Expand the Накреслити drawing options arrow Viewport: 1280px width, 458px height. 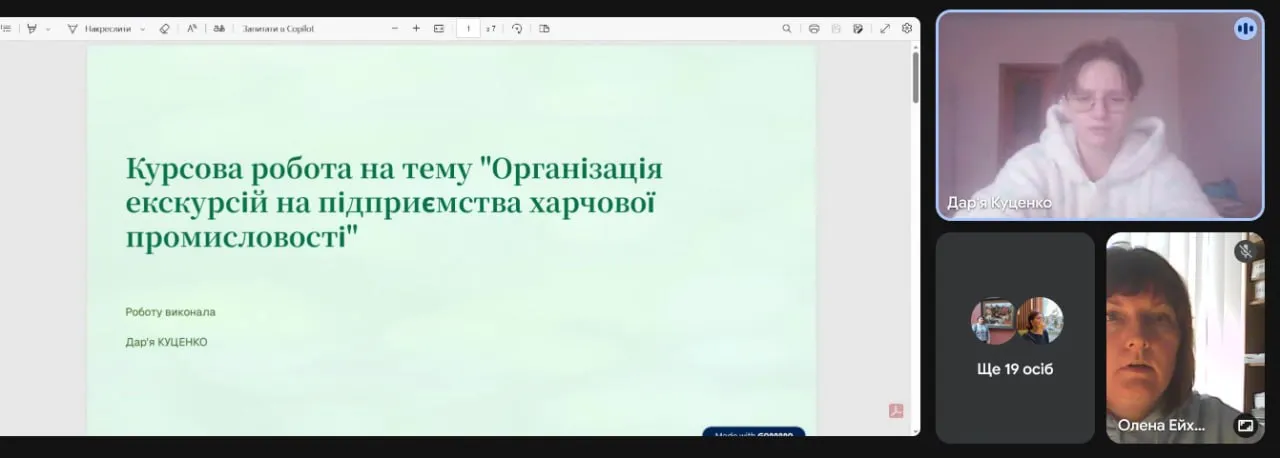point(142,29)
